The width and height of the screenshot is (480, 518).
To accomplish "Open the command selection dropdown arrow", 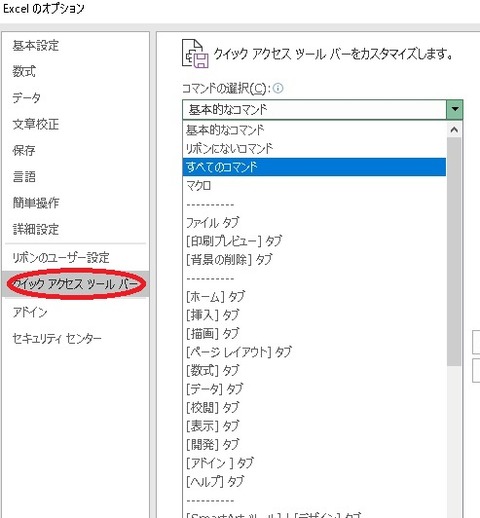I will pos(455,109).
